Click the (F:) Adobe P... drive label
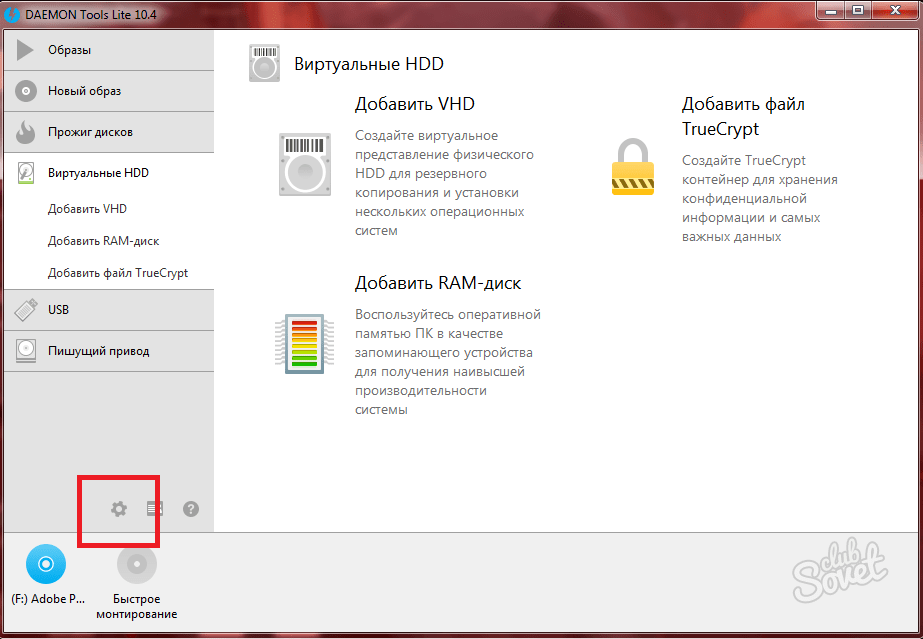 (48, 599)
